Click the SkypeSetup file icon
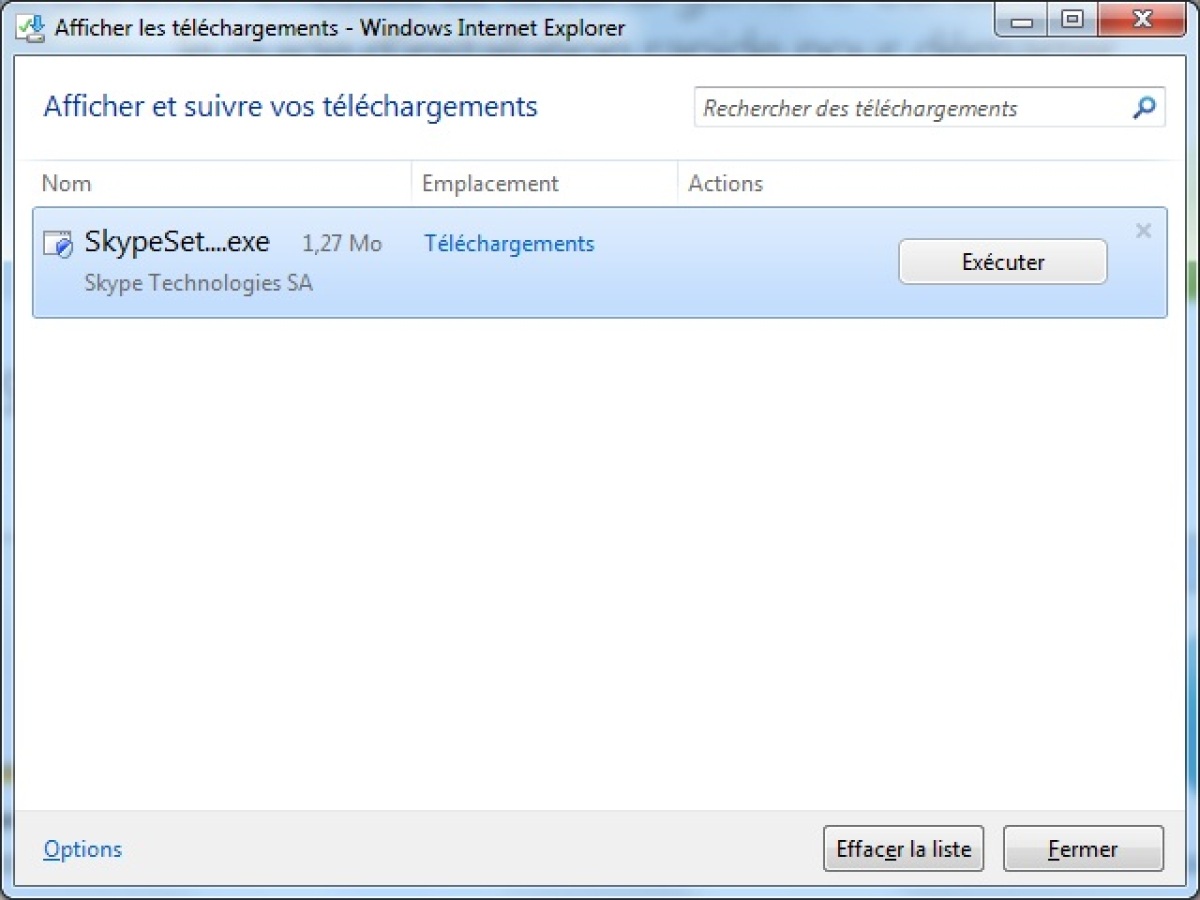 pos(59,244)
